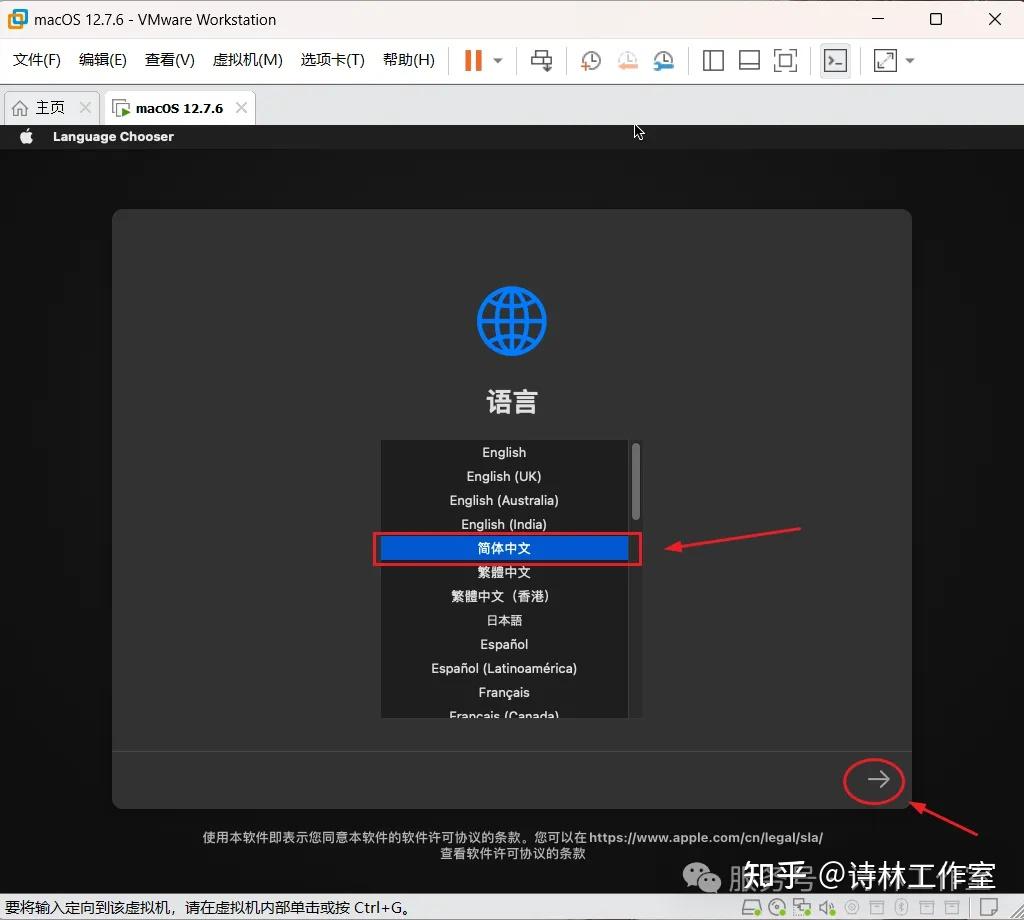Viewport: 1024px width, 920px height.
Task: Click the message log note icon
Action: click(x=989, y=908)
